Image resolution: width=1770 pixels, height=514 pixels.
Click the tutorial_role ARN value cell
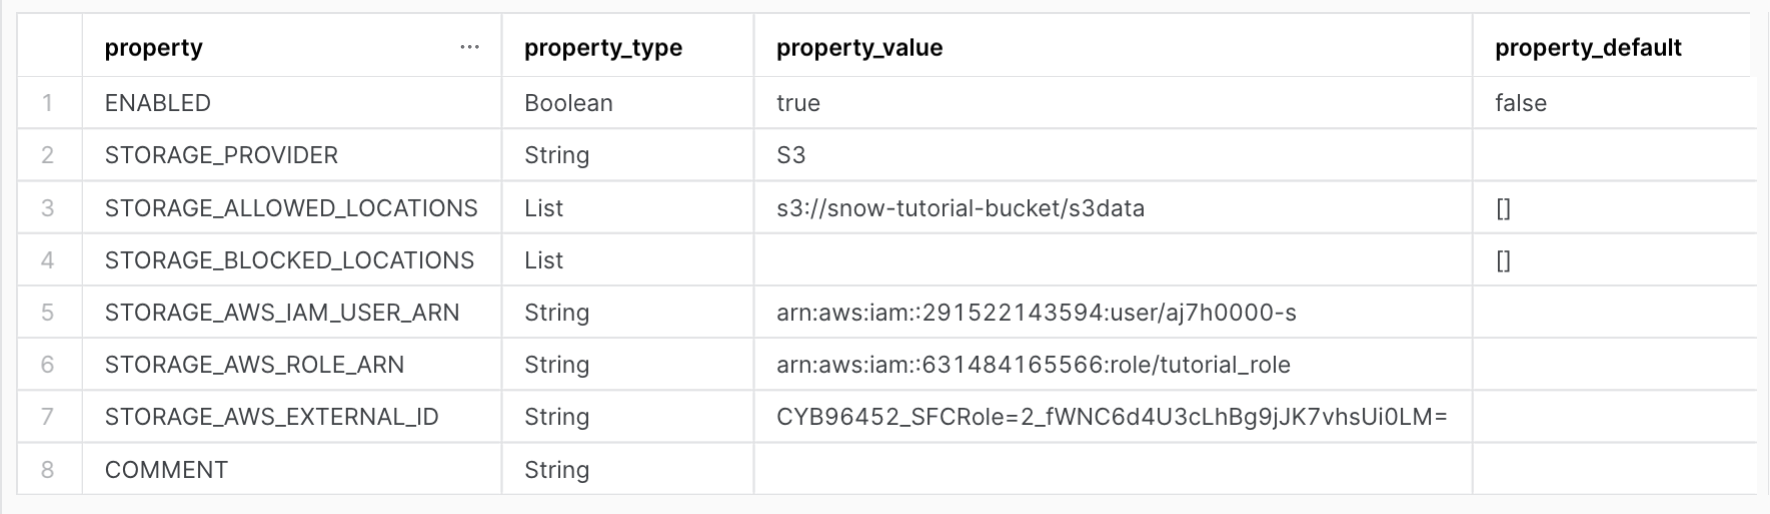tap(1033, 364)
